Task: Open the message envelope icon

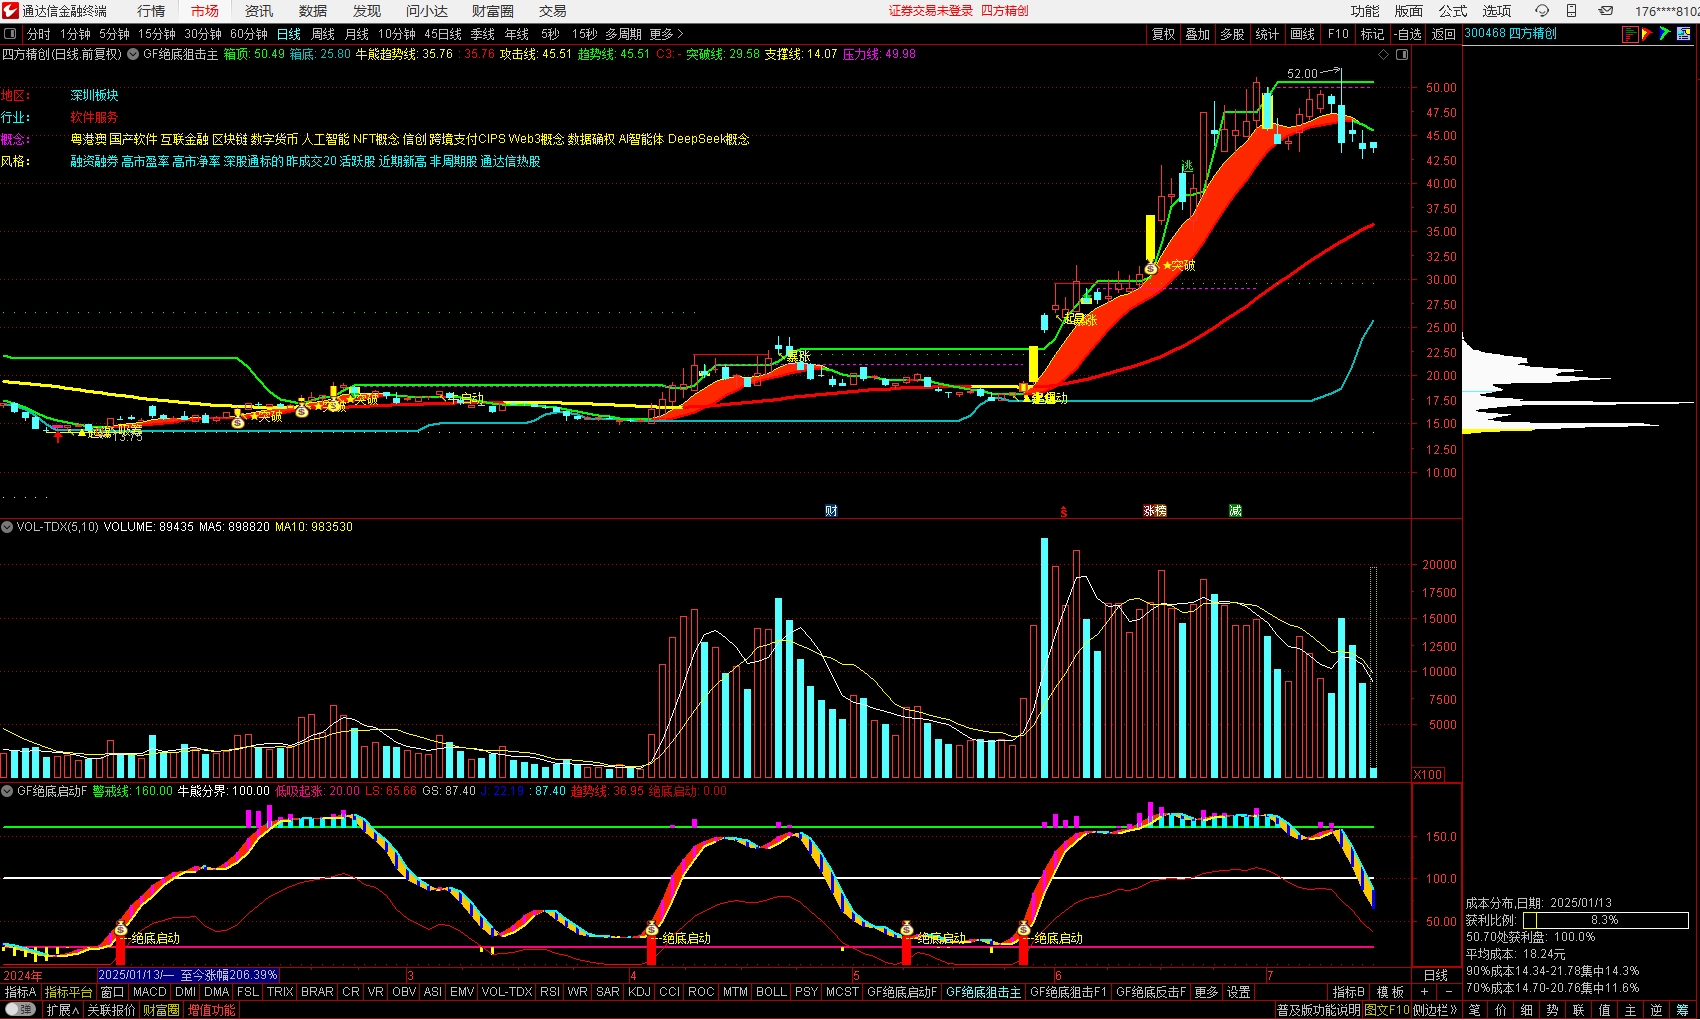Action: [x=1605, y=11]
